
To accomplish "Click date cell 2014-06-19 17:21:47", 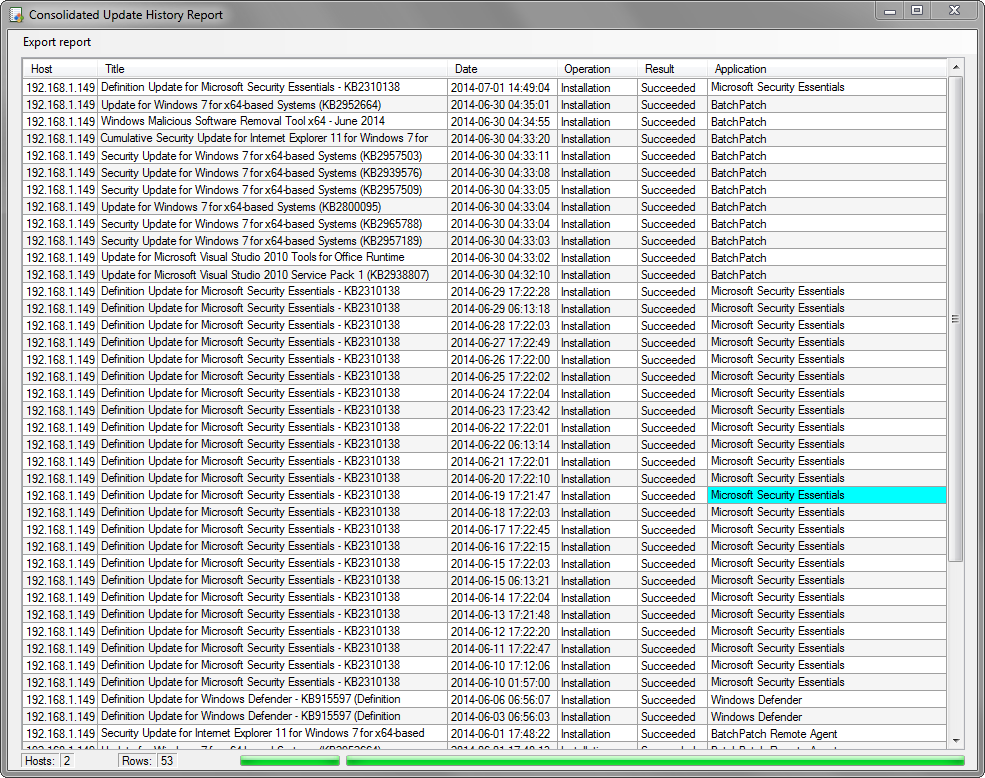I will [502, 495].
